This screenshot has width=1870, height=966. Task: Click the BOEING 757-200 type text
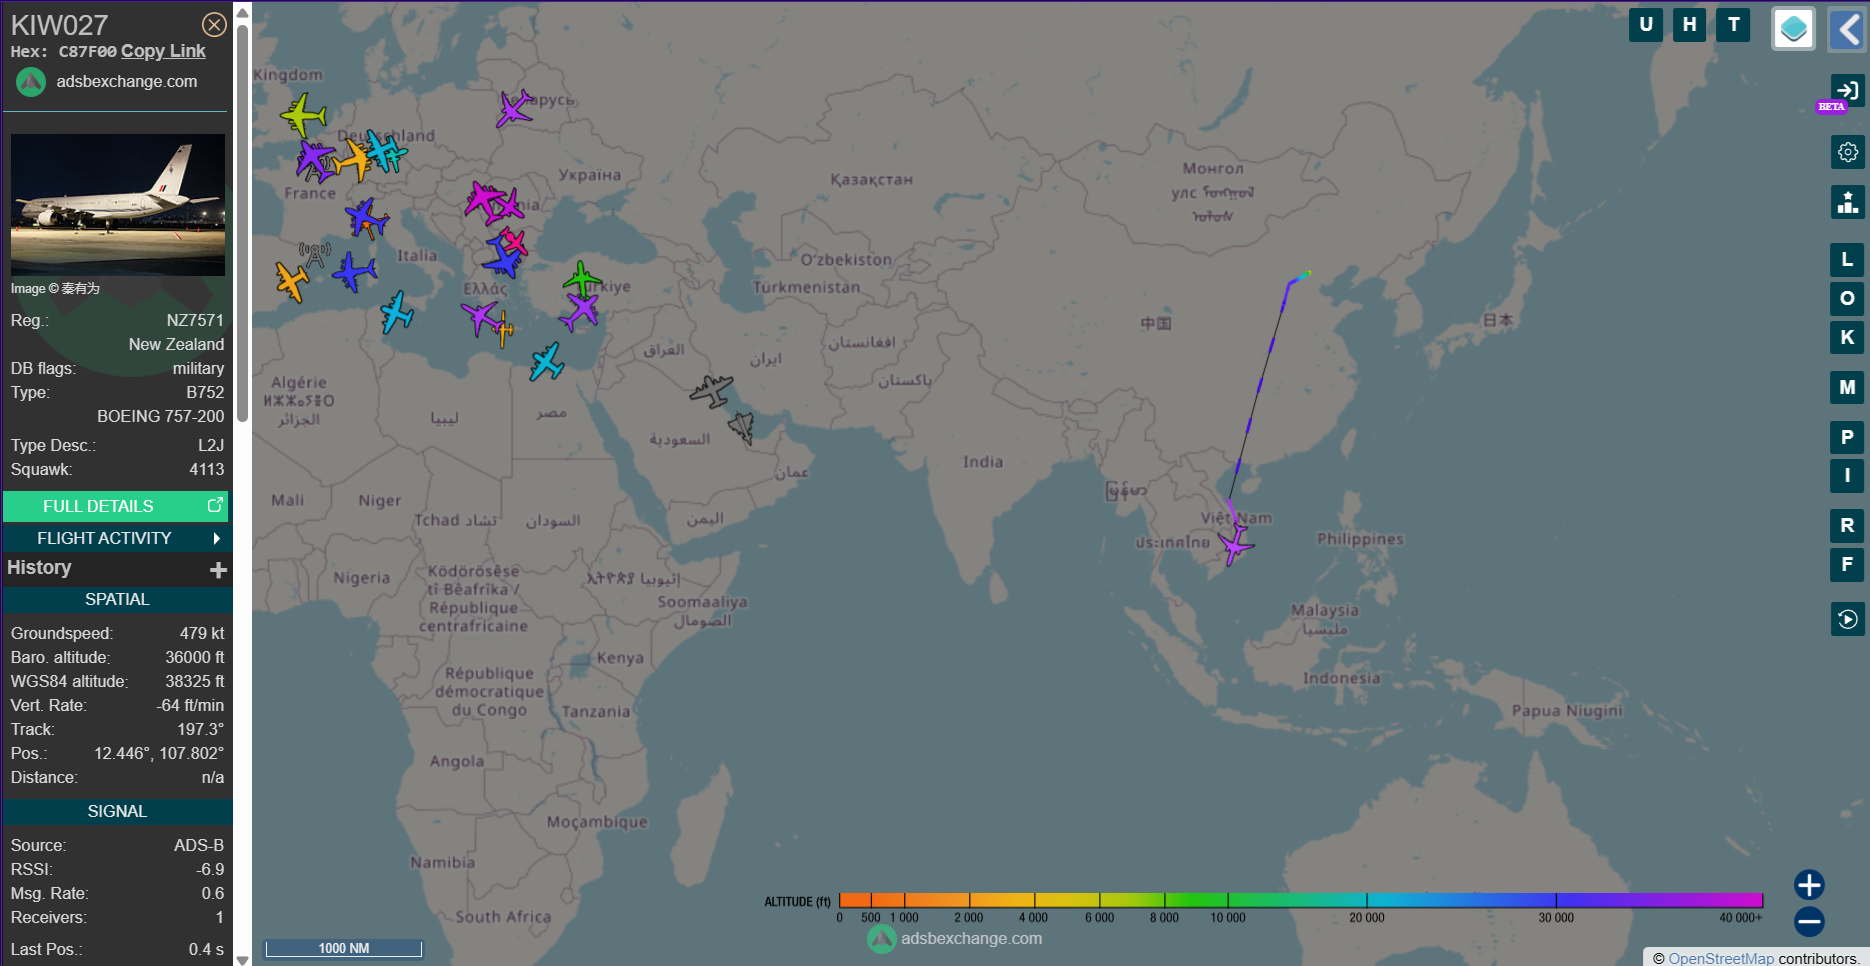tap(160, 416)
